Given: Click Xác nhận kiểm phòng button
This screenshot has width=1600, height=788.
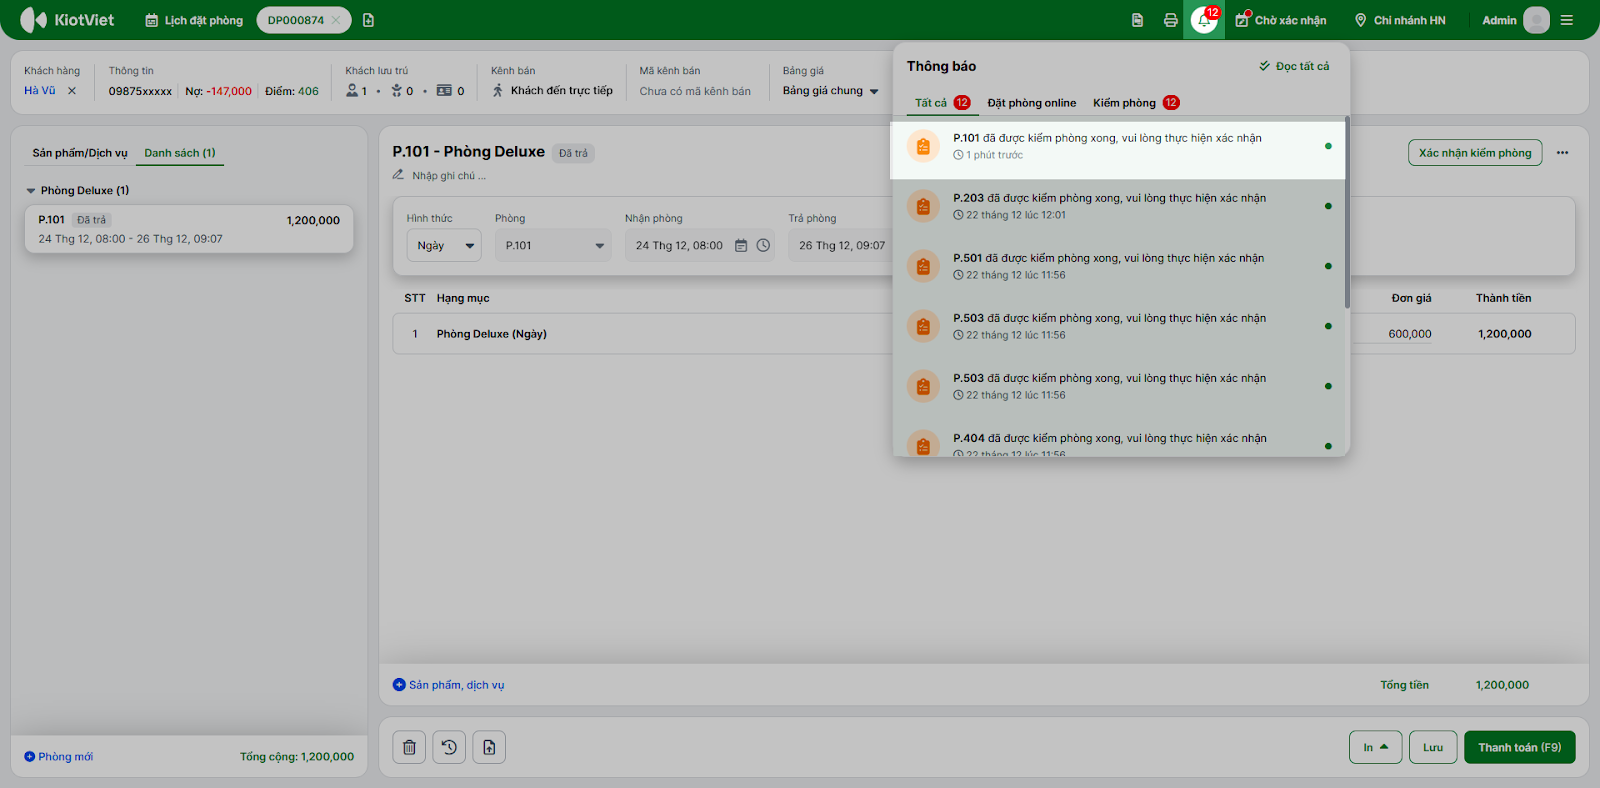Looking at the screenshot, I should coord(1475,153).
